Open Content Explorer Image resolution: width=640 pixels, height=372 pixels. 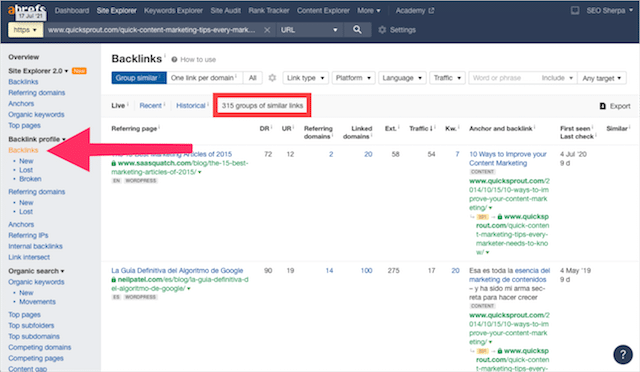(x=323, y=10)
